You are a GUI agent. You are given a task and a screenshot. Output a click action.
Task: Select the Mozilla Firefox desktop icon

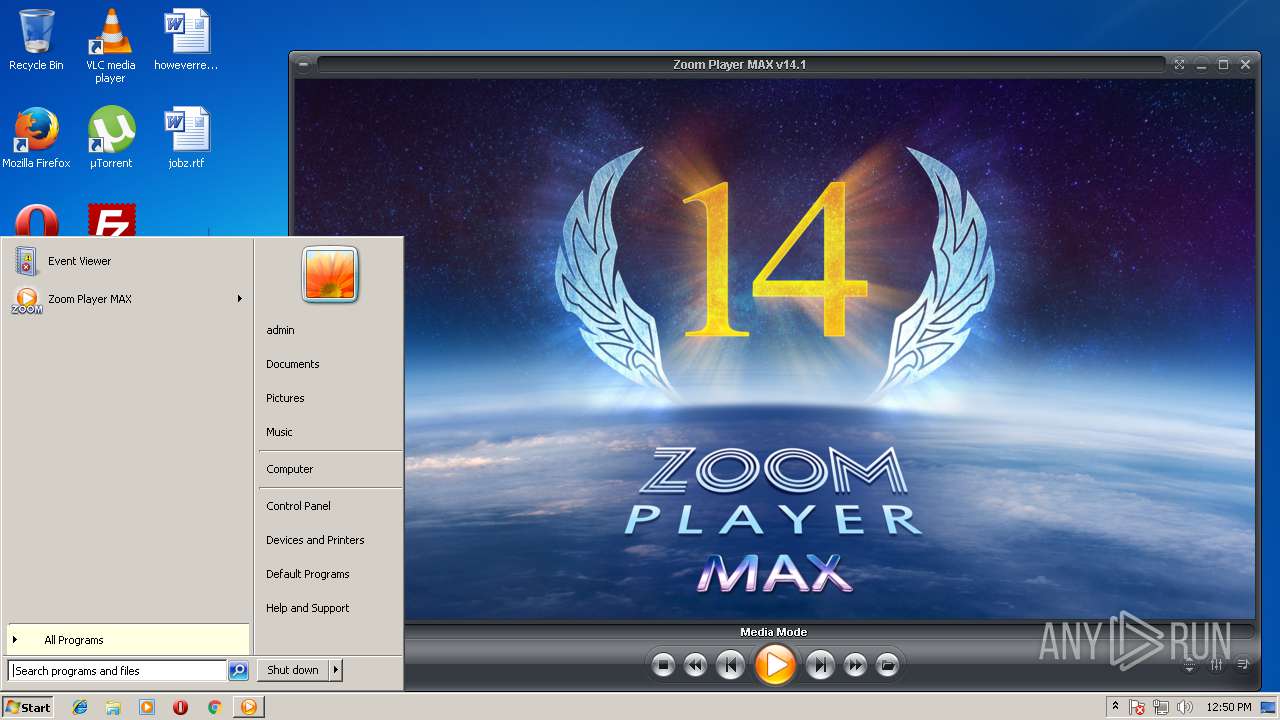36,137
